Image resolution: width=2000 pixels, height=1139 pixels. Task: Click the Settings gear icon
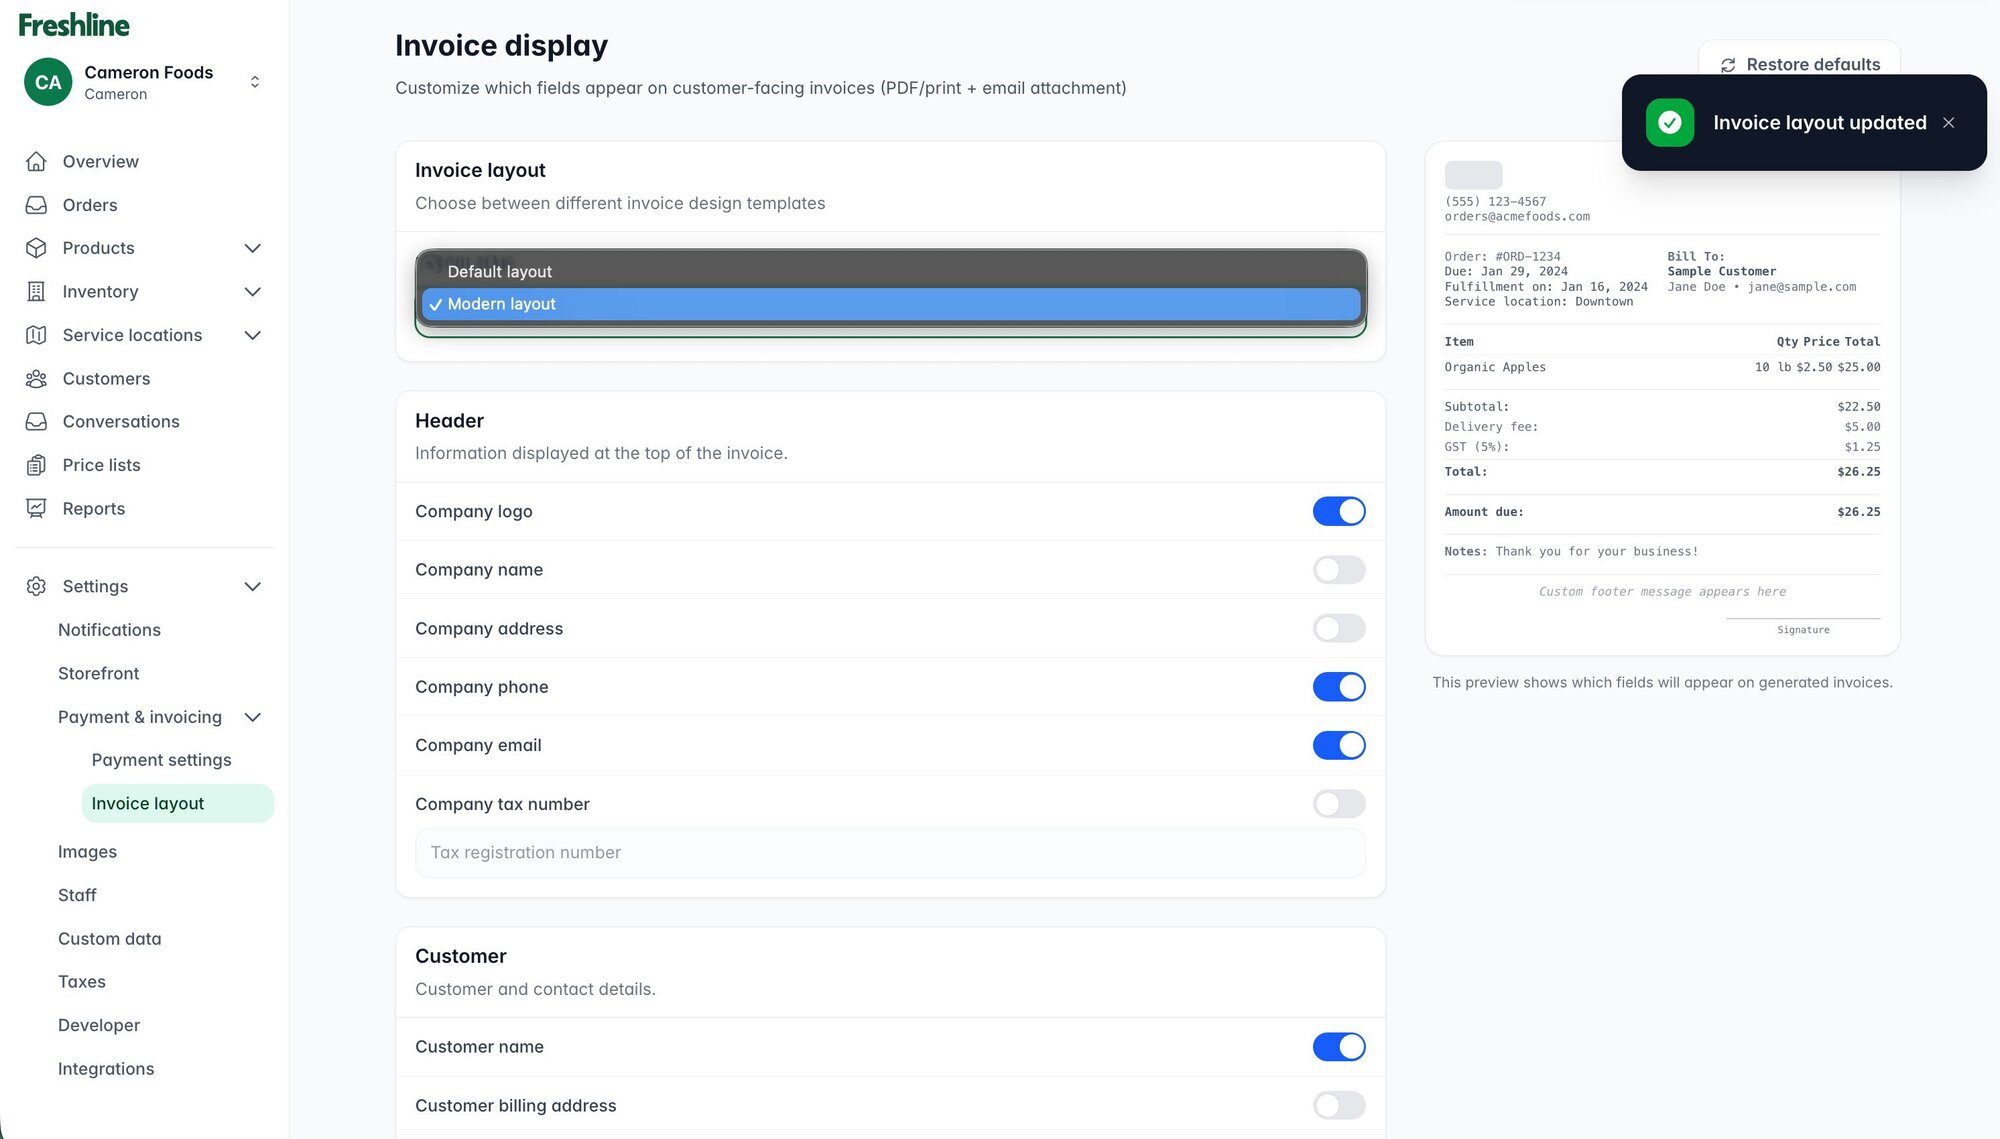36,587
